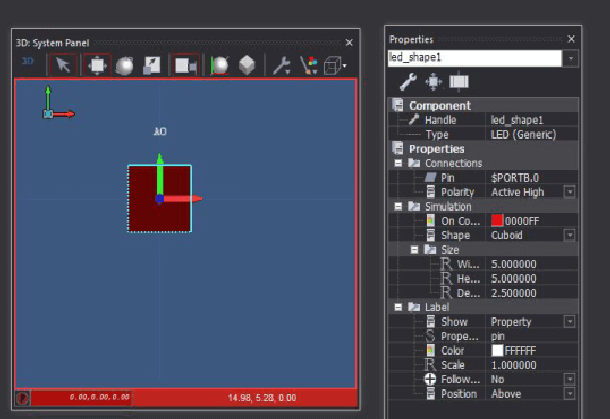Collapse the Size property group
The height and width of the screenshot is (419, 610).
click(x=414, y=250)
